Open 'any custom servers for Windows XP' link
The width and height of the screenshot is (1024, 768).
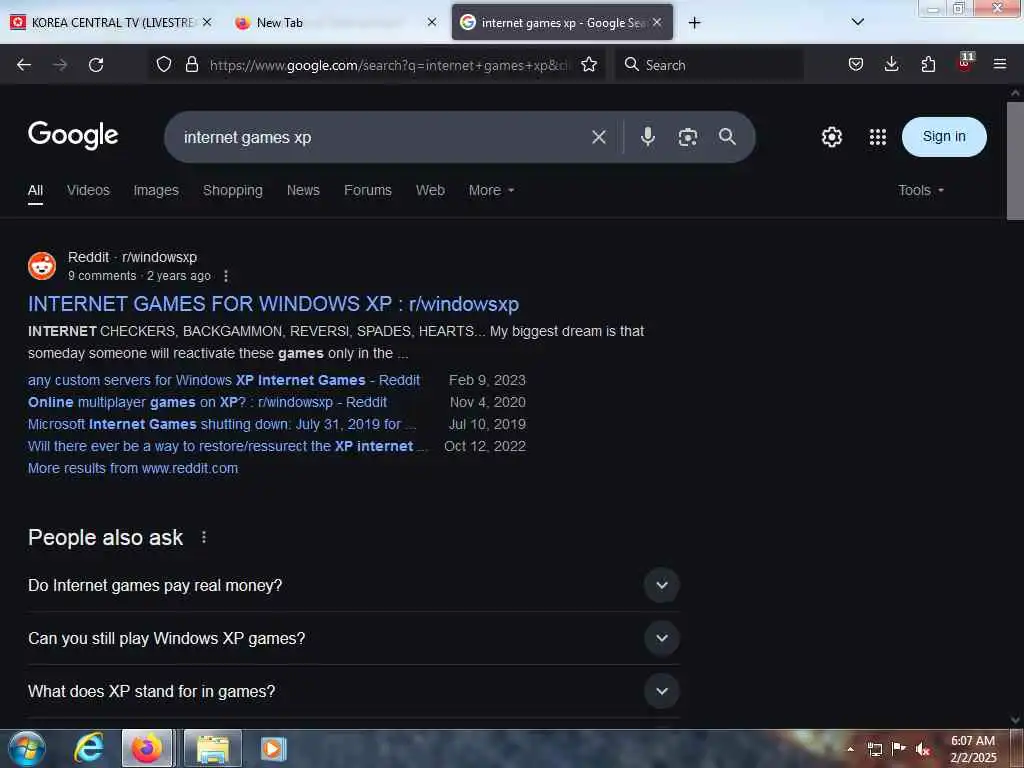pyautogui.click(x=223, y=380)
